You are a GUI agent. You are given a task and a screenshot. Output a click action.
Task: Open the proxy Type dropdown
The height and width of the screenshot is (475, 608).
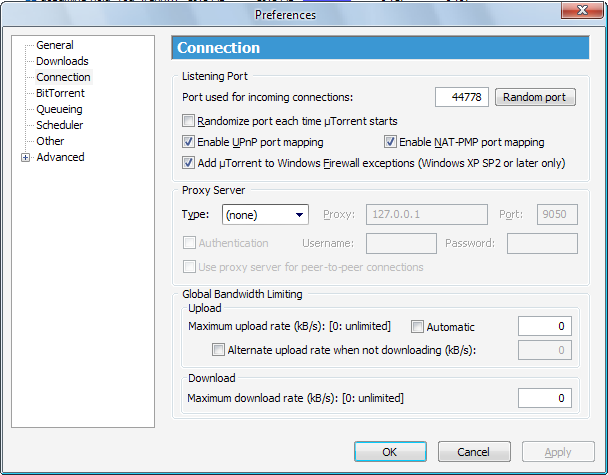click(265, 214)
